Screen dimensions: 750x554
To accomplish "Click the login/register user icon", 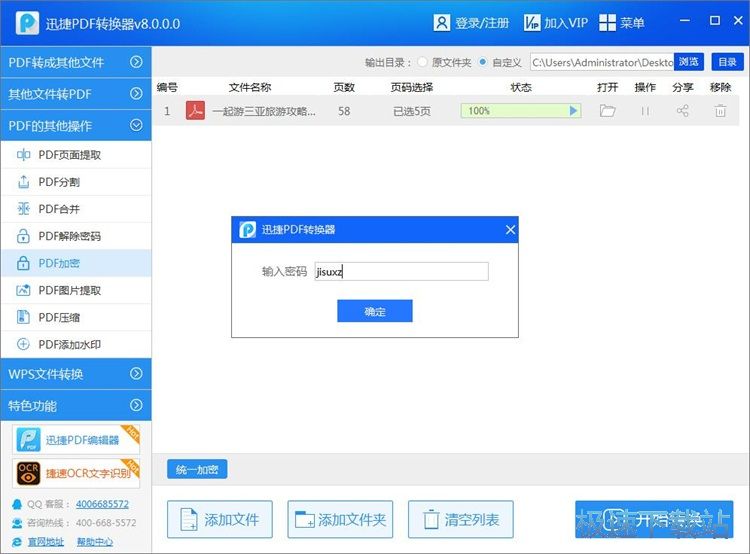I will (441, 22).
